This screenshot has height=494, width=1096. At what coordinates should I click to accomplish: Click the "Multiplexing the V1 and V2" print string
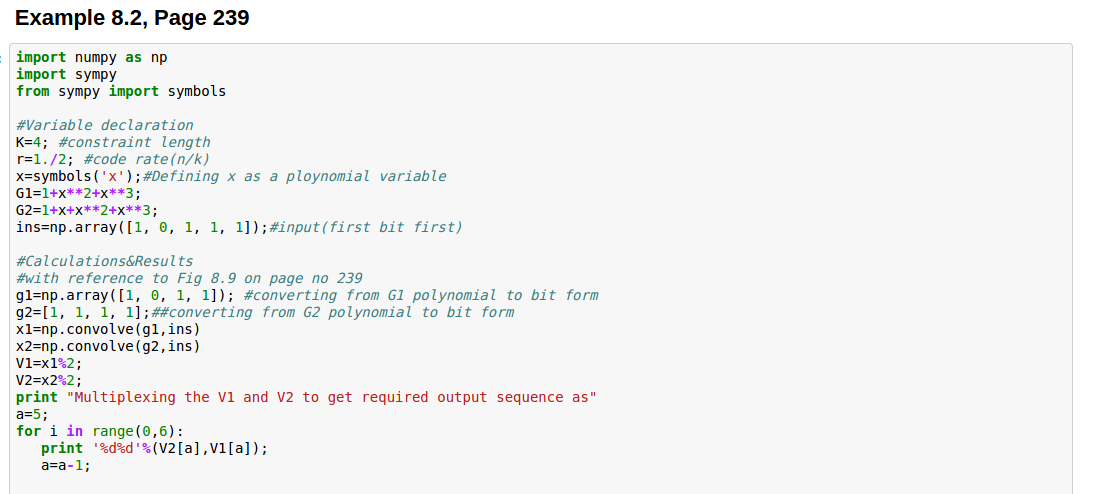point(331,398)
